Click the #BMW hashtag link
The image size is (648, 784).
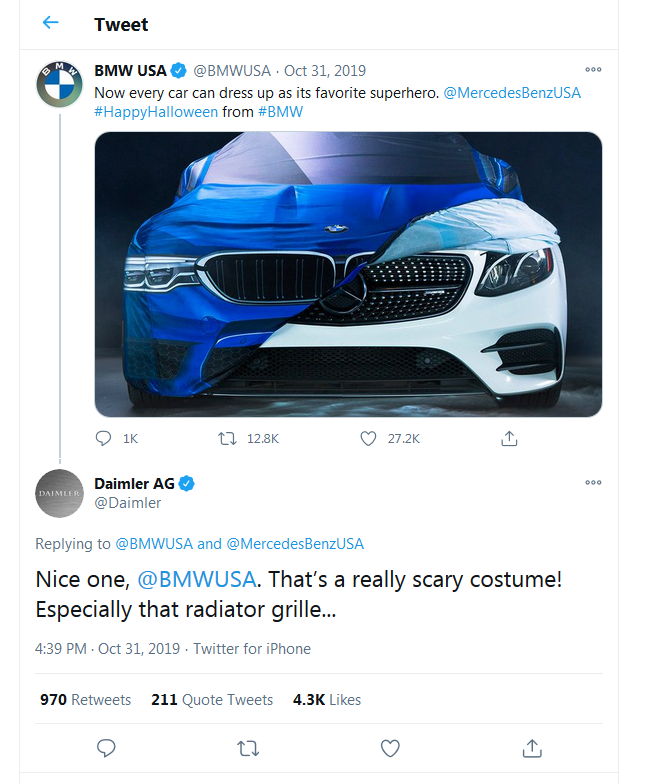coord(280,112)
